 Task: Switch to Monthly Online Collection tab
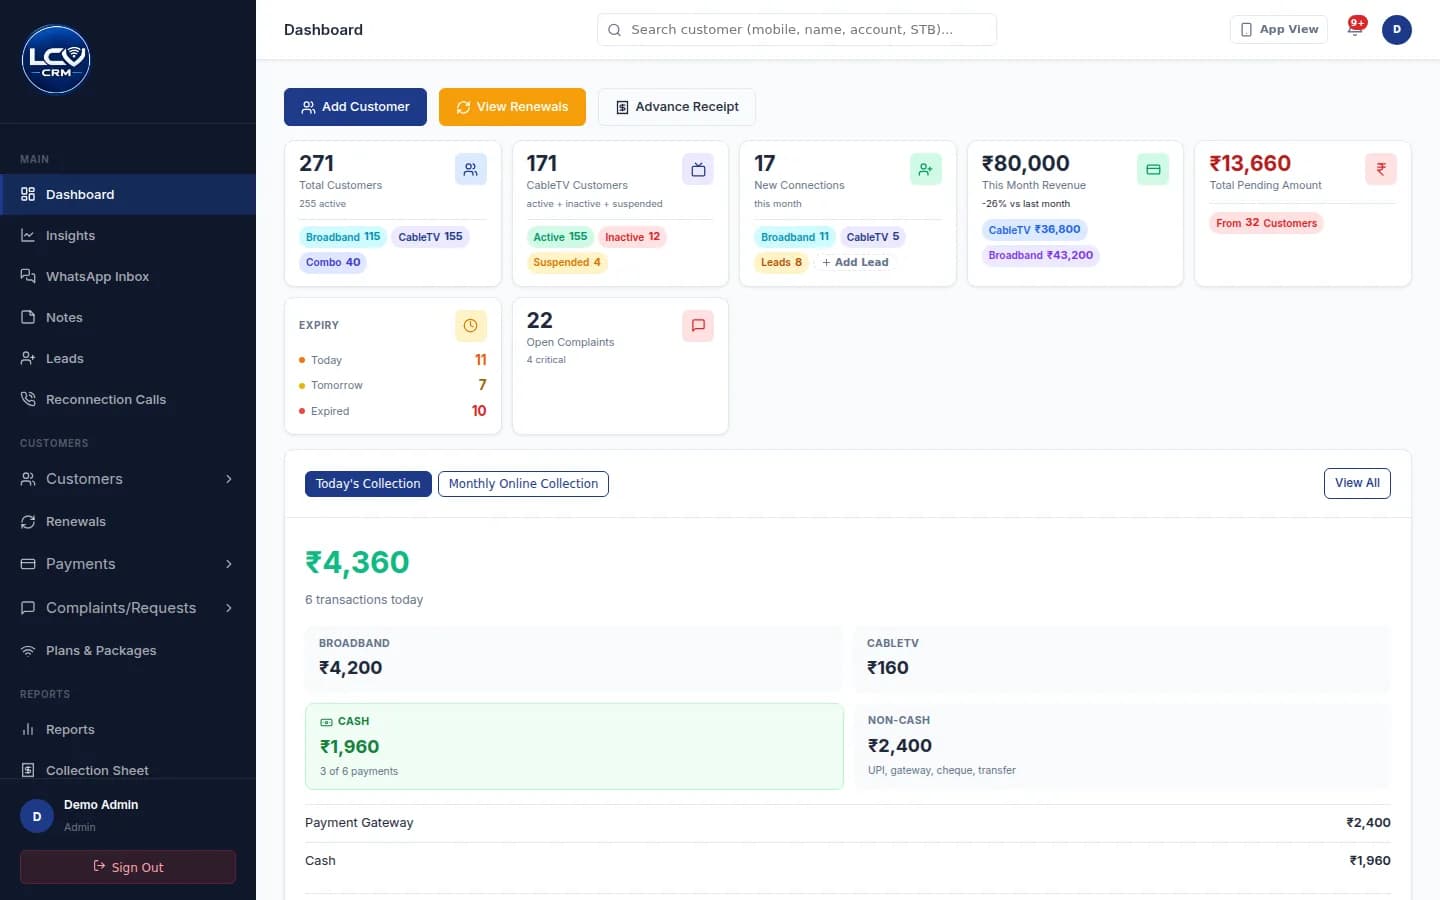pos(523,484)
